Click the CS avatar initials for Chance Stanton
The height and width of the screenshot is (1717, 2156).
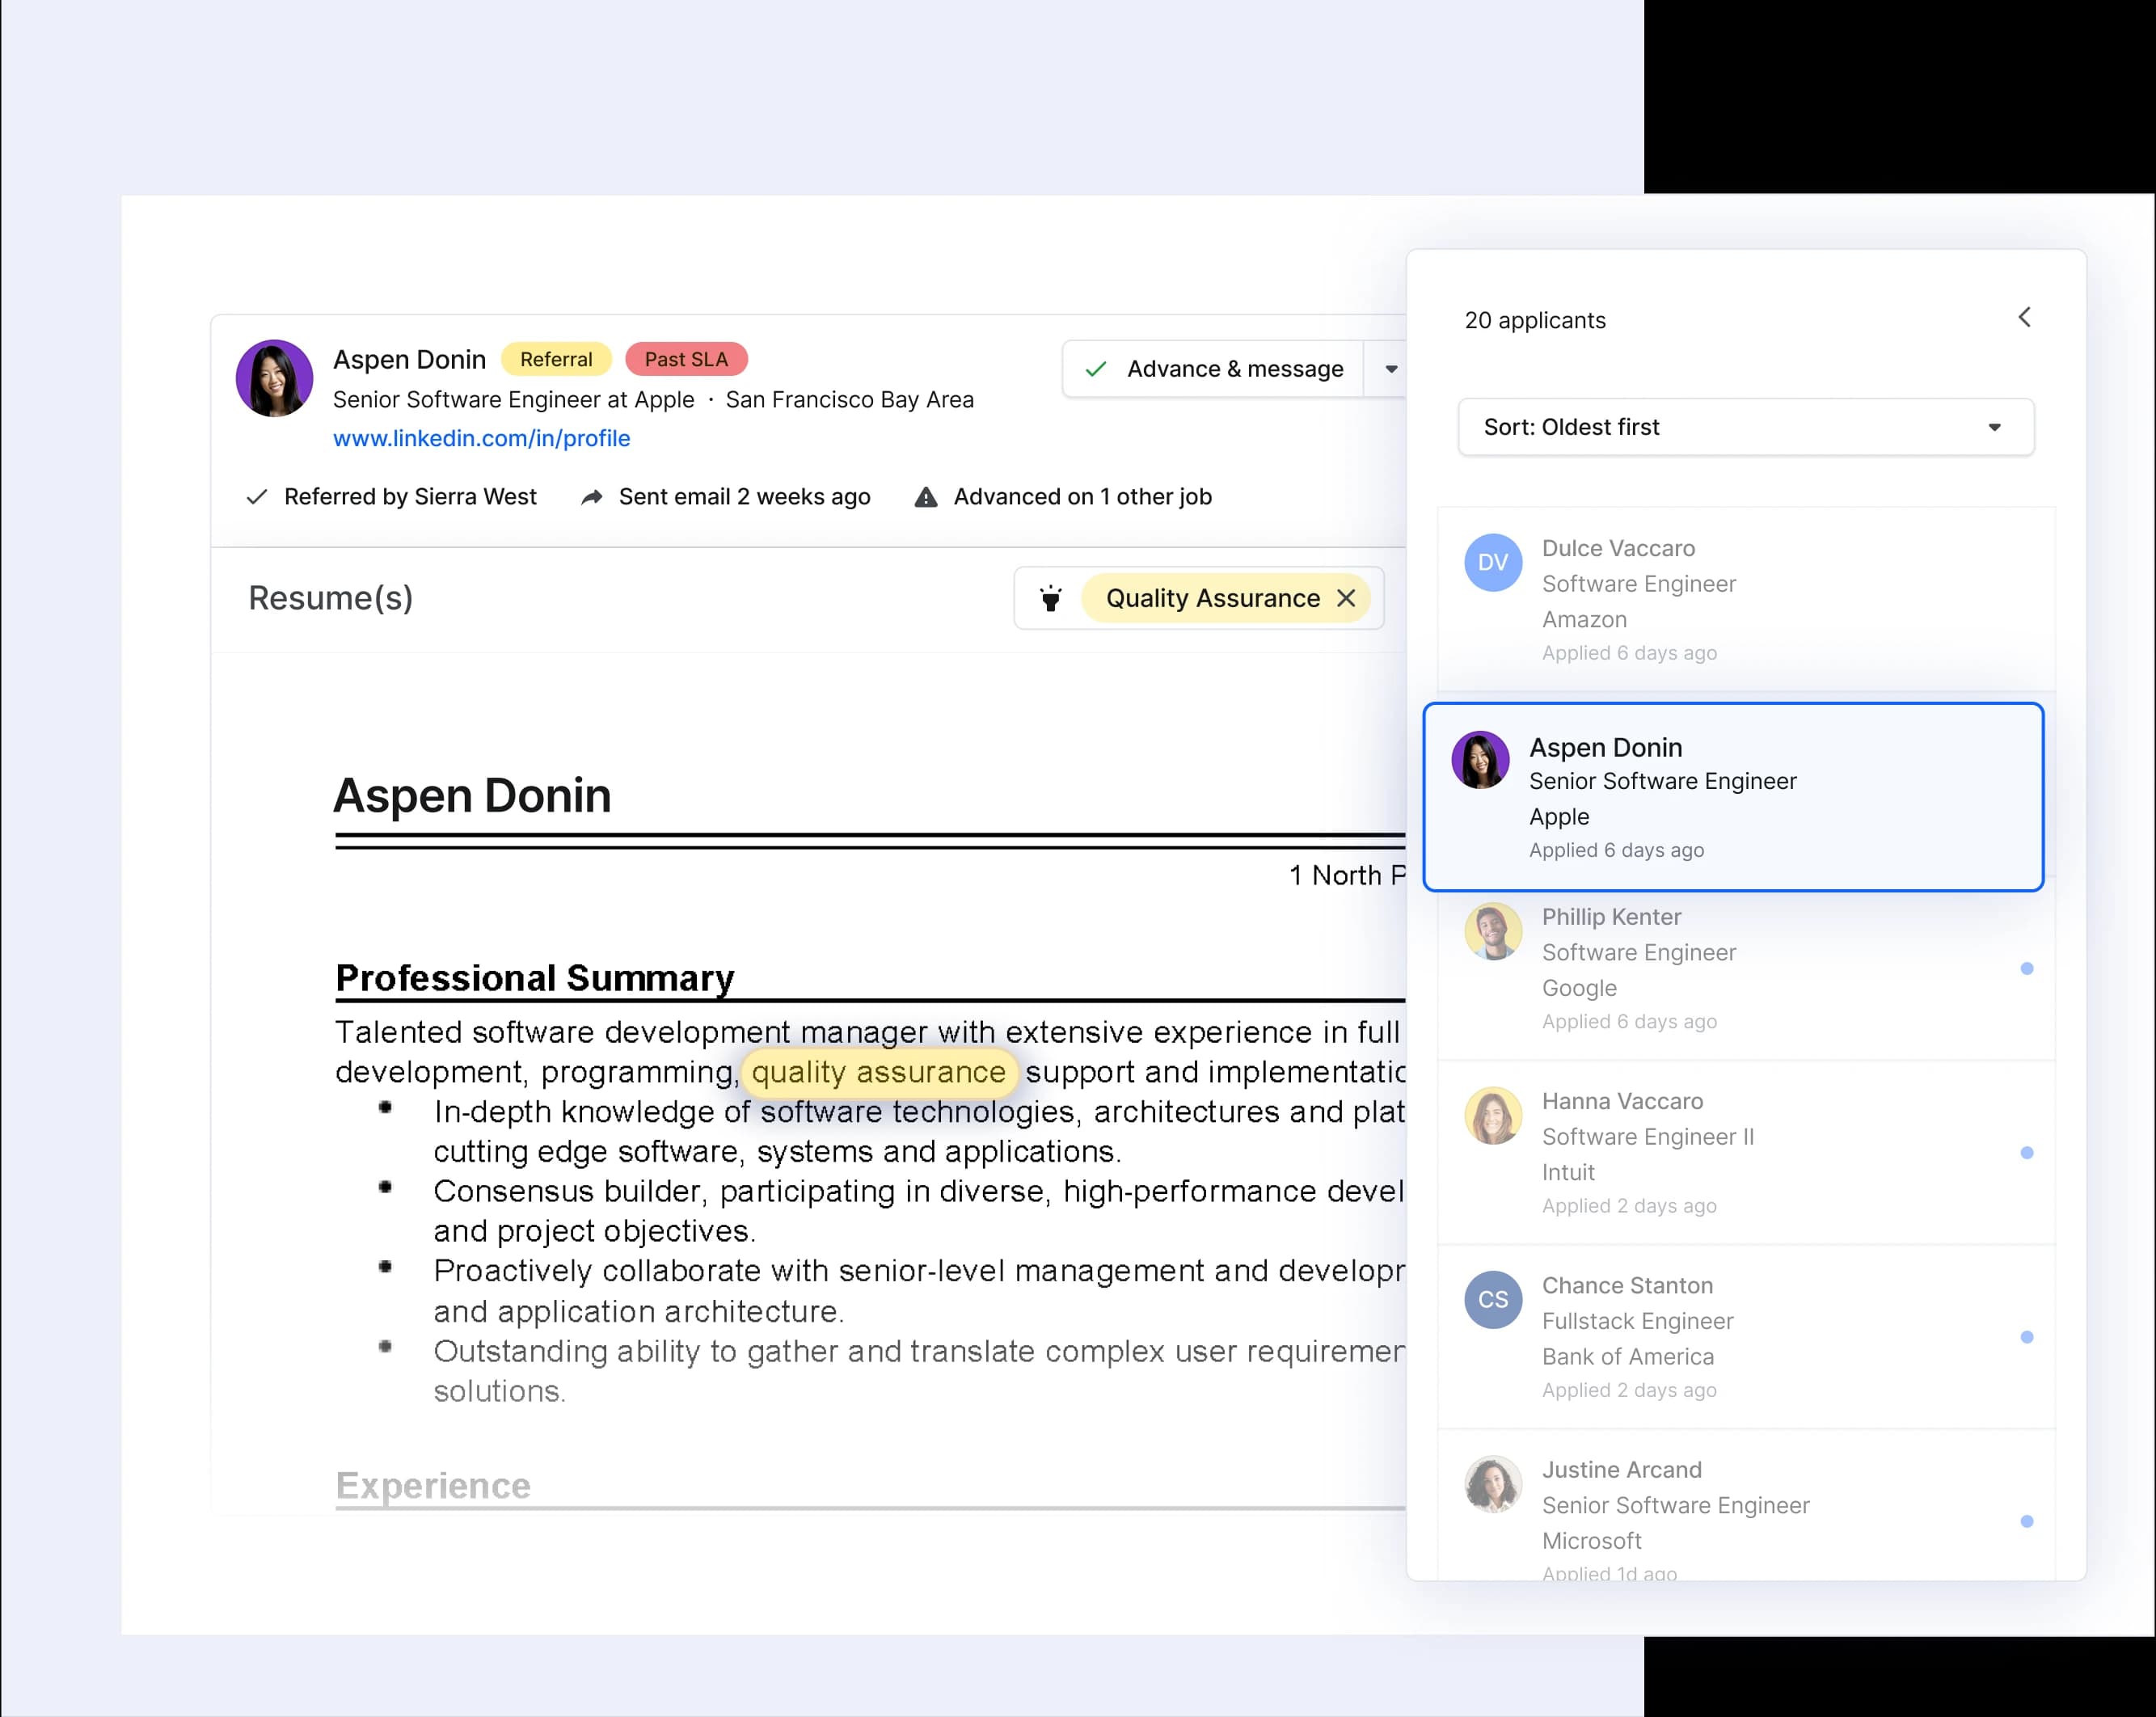1492,1299
